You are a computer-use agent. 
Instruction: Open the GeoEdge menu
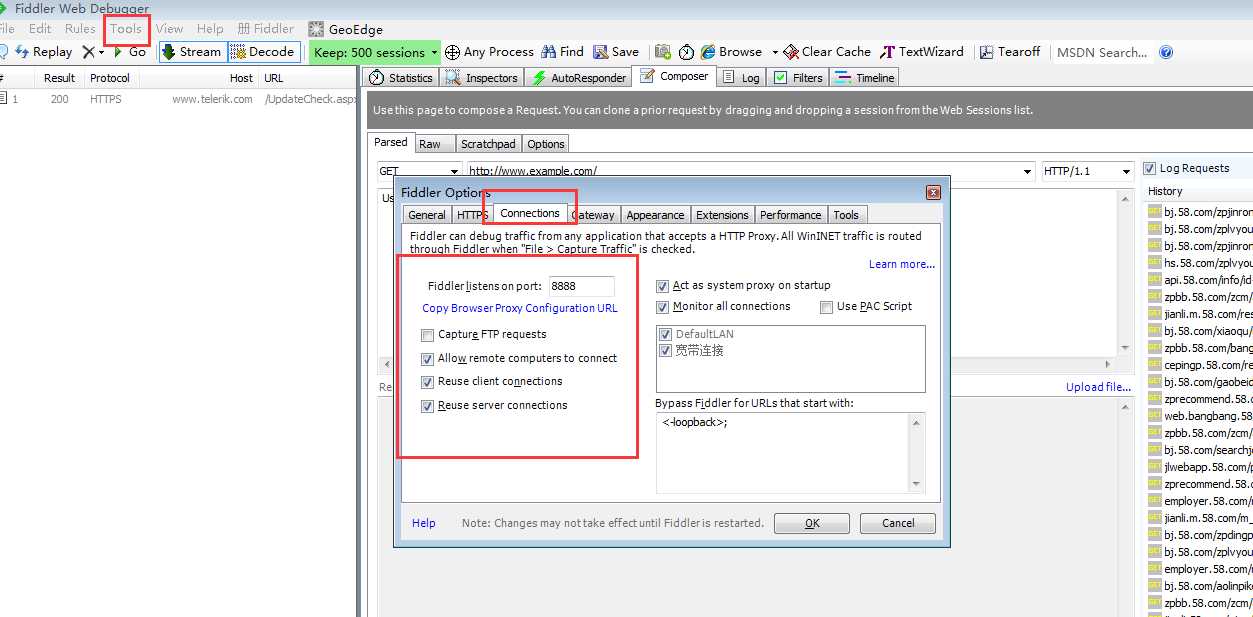[345, 29]
